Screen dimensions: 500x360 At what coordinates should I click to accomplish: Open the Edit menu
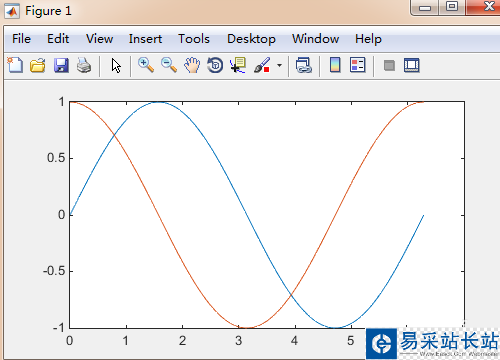pos(58,39)
